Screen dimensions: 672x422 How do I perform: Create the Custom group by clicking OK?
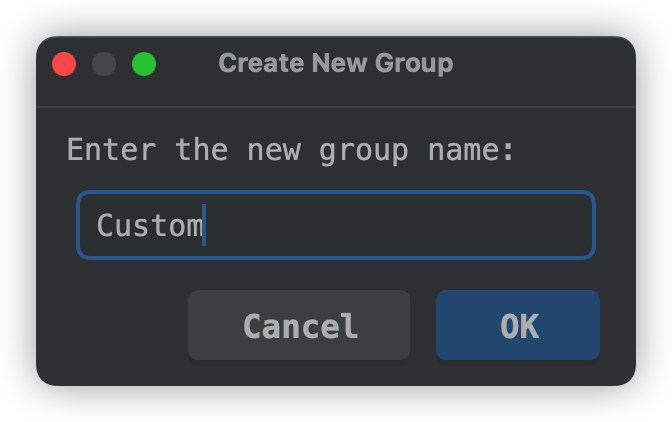(518, 325)
